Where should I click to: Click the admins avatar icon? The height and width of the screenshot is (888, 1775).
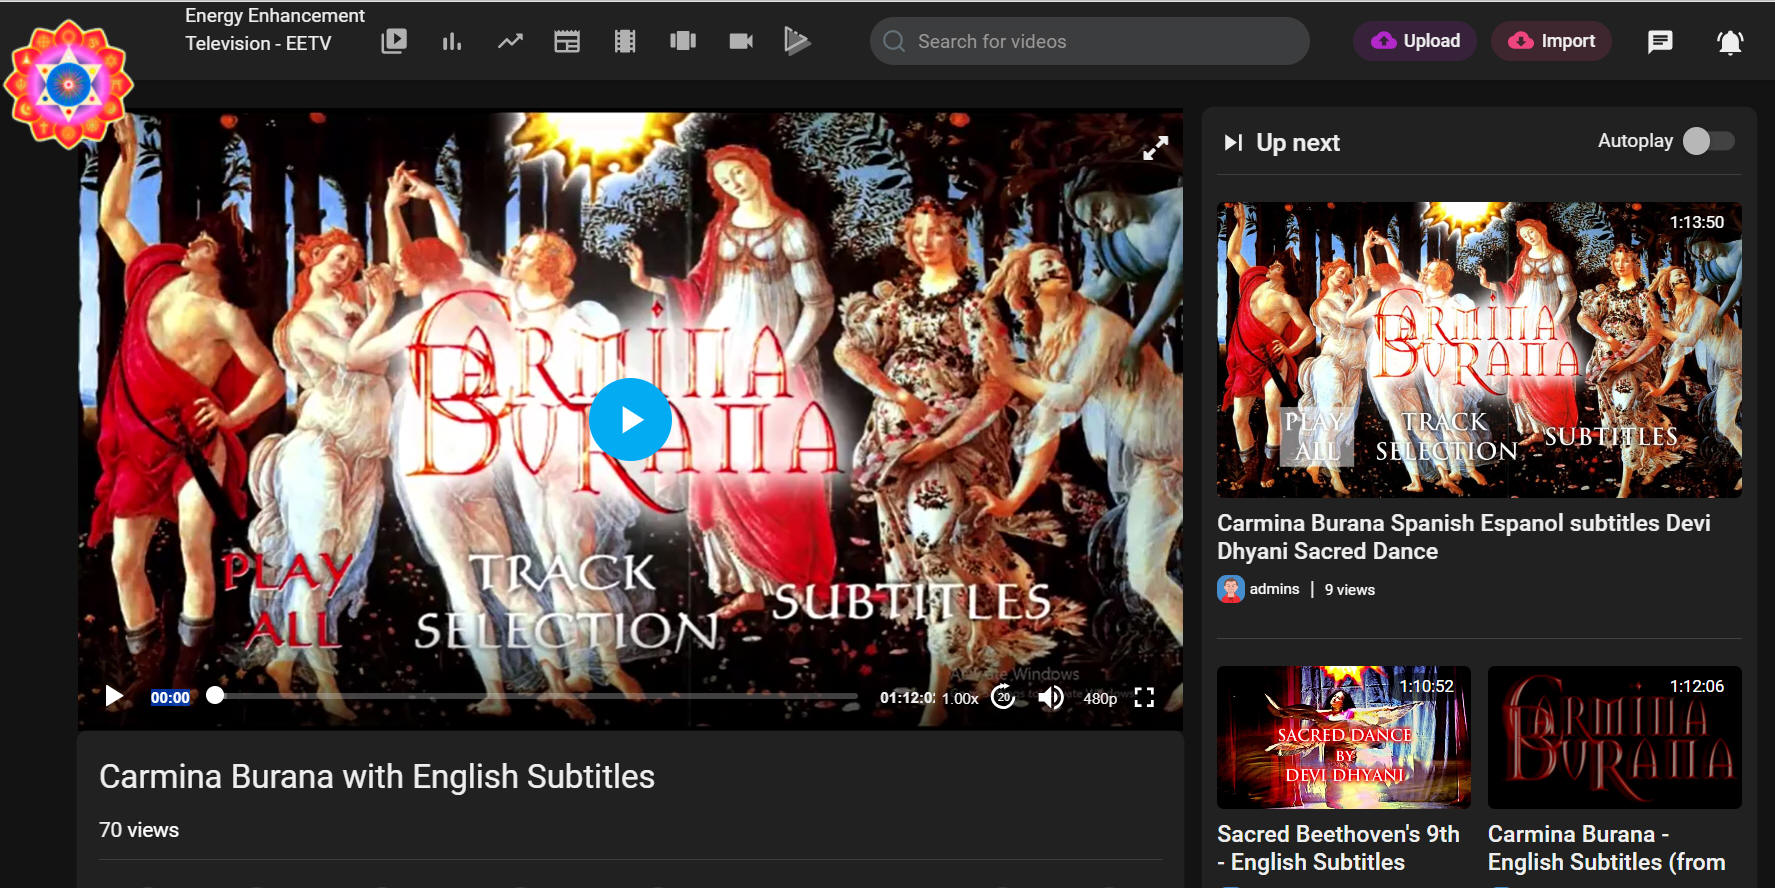[x=1231, y=589]
